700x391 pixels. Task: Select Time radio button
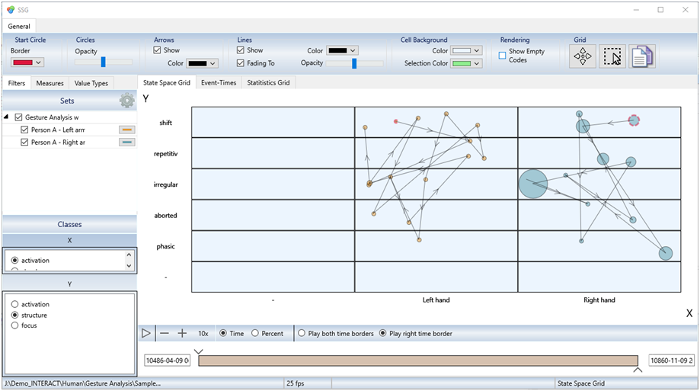tap(223, 333)
